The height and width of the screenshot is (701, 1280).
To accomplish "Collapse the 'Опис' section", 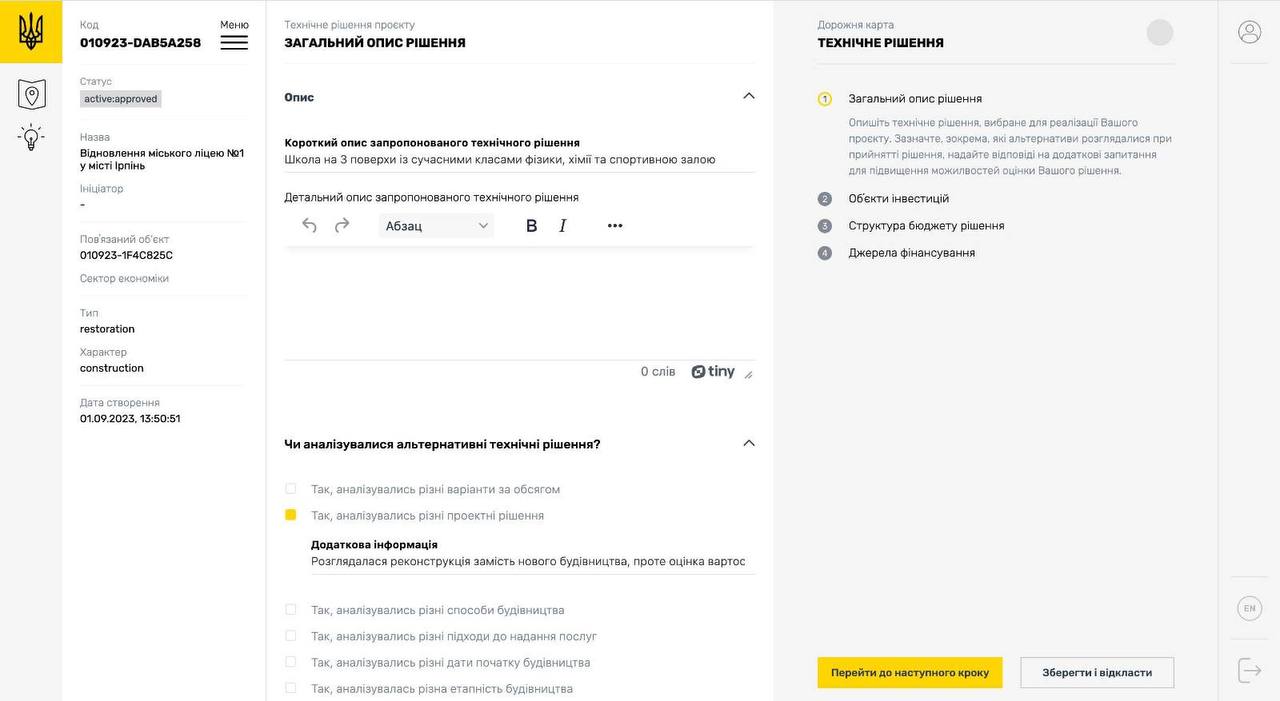I will point(749,96).
